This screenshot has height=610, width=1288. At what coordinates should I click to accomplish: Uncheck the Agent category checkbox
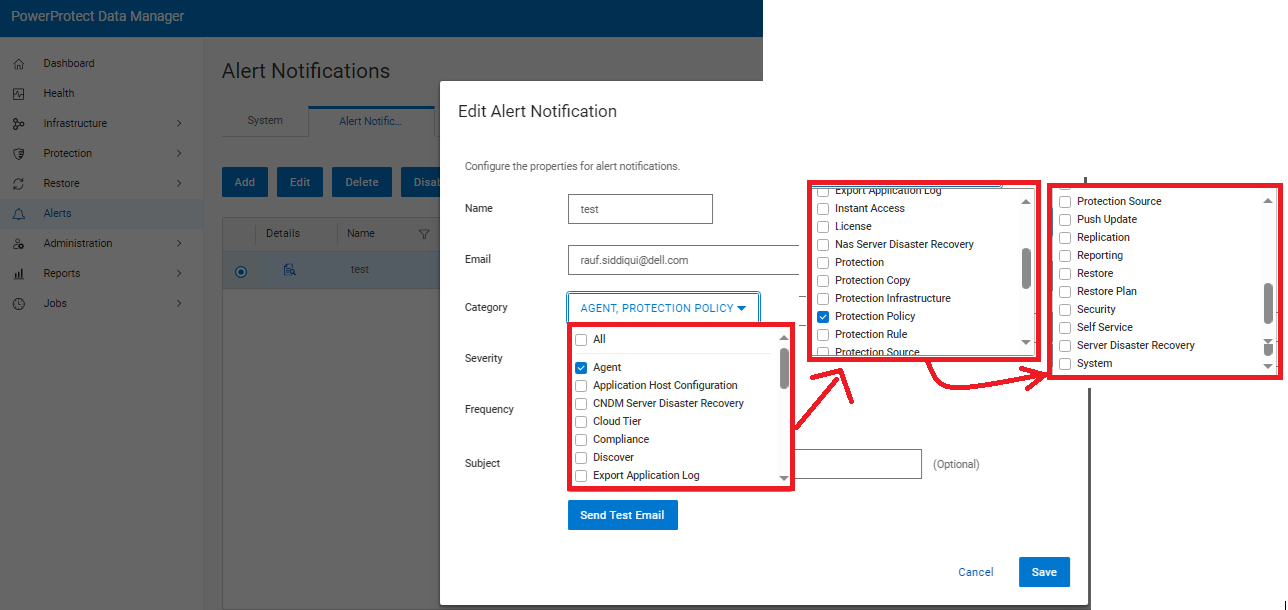580,367
